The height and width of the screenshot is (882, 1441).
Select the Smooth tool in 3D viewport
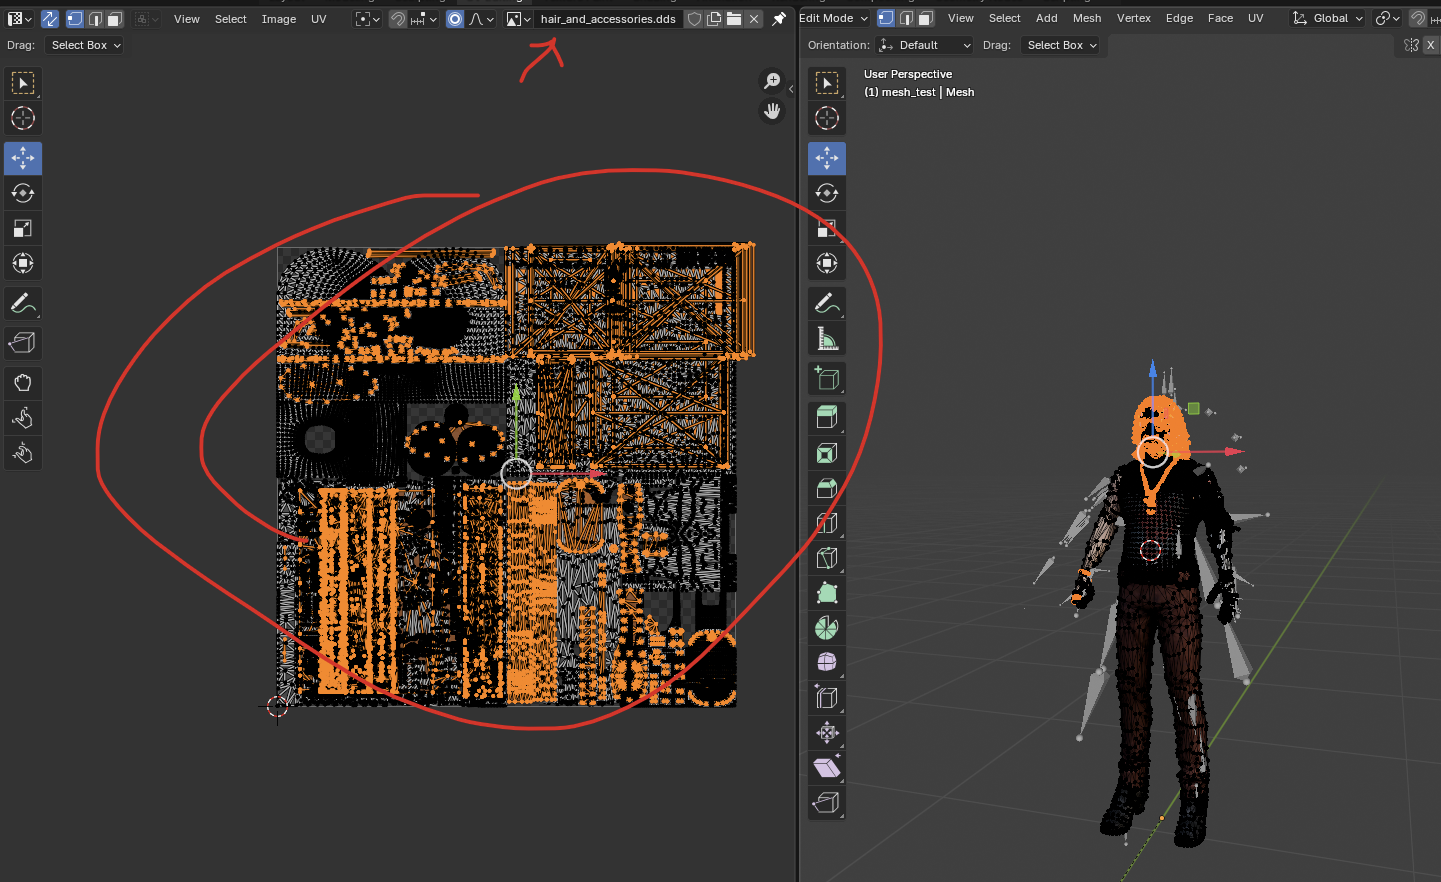pos(827,663)
